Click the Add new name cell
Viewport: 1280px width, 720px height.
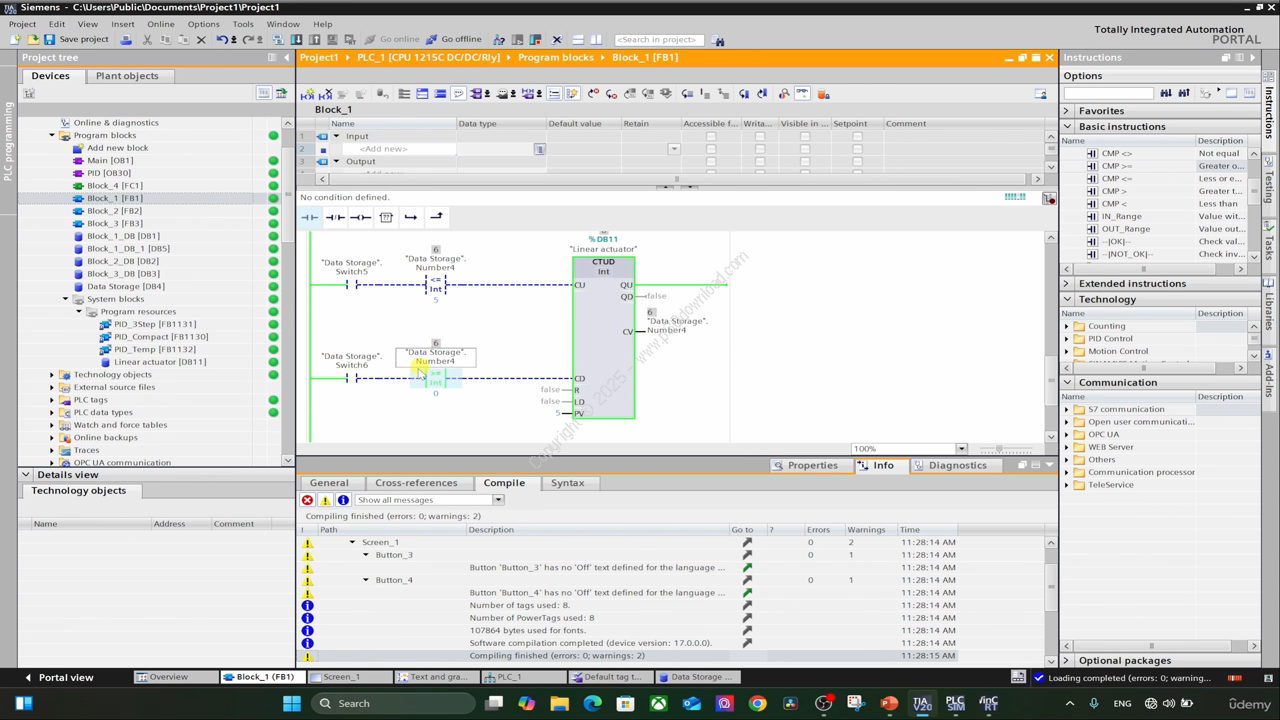397,149
